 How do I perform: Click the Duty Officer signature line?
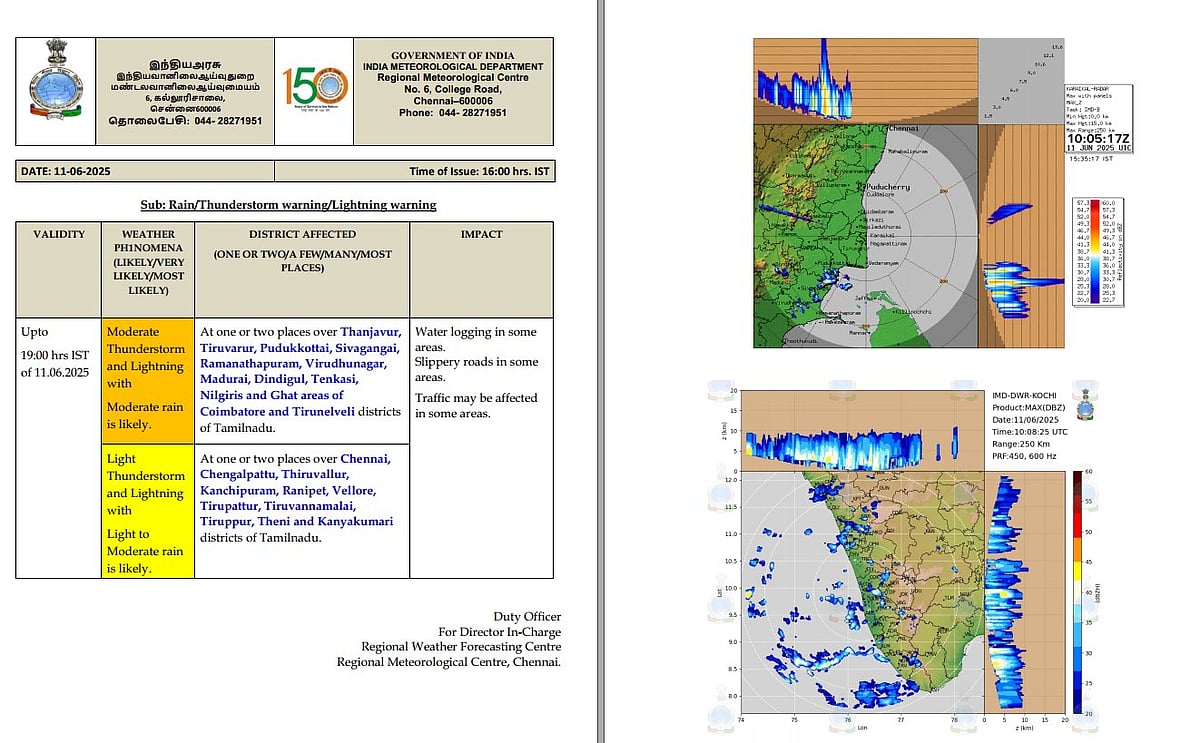[x=526, y=616]
